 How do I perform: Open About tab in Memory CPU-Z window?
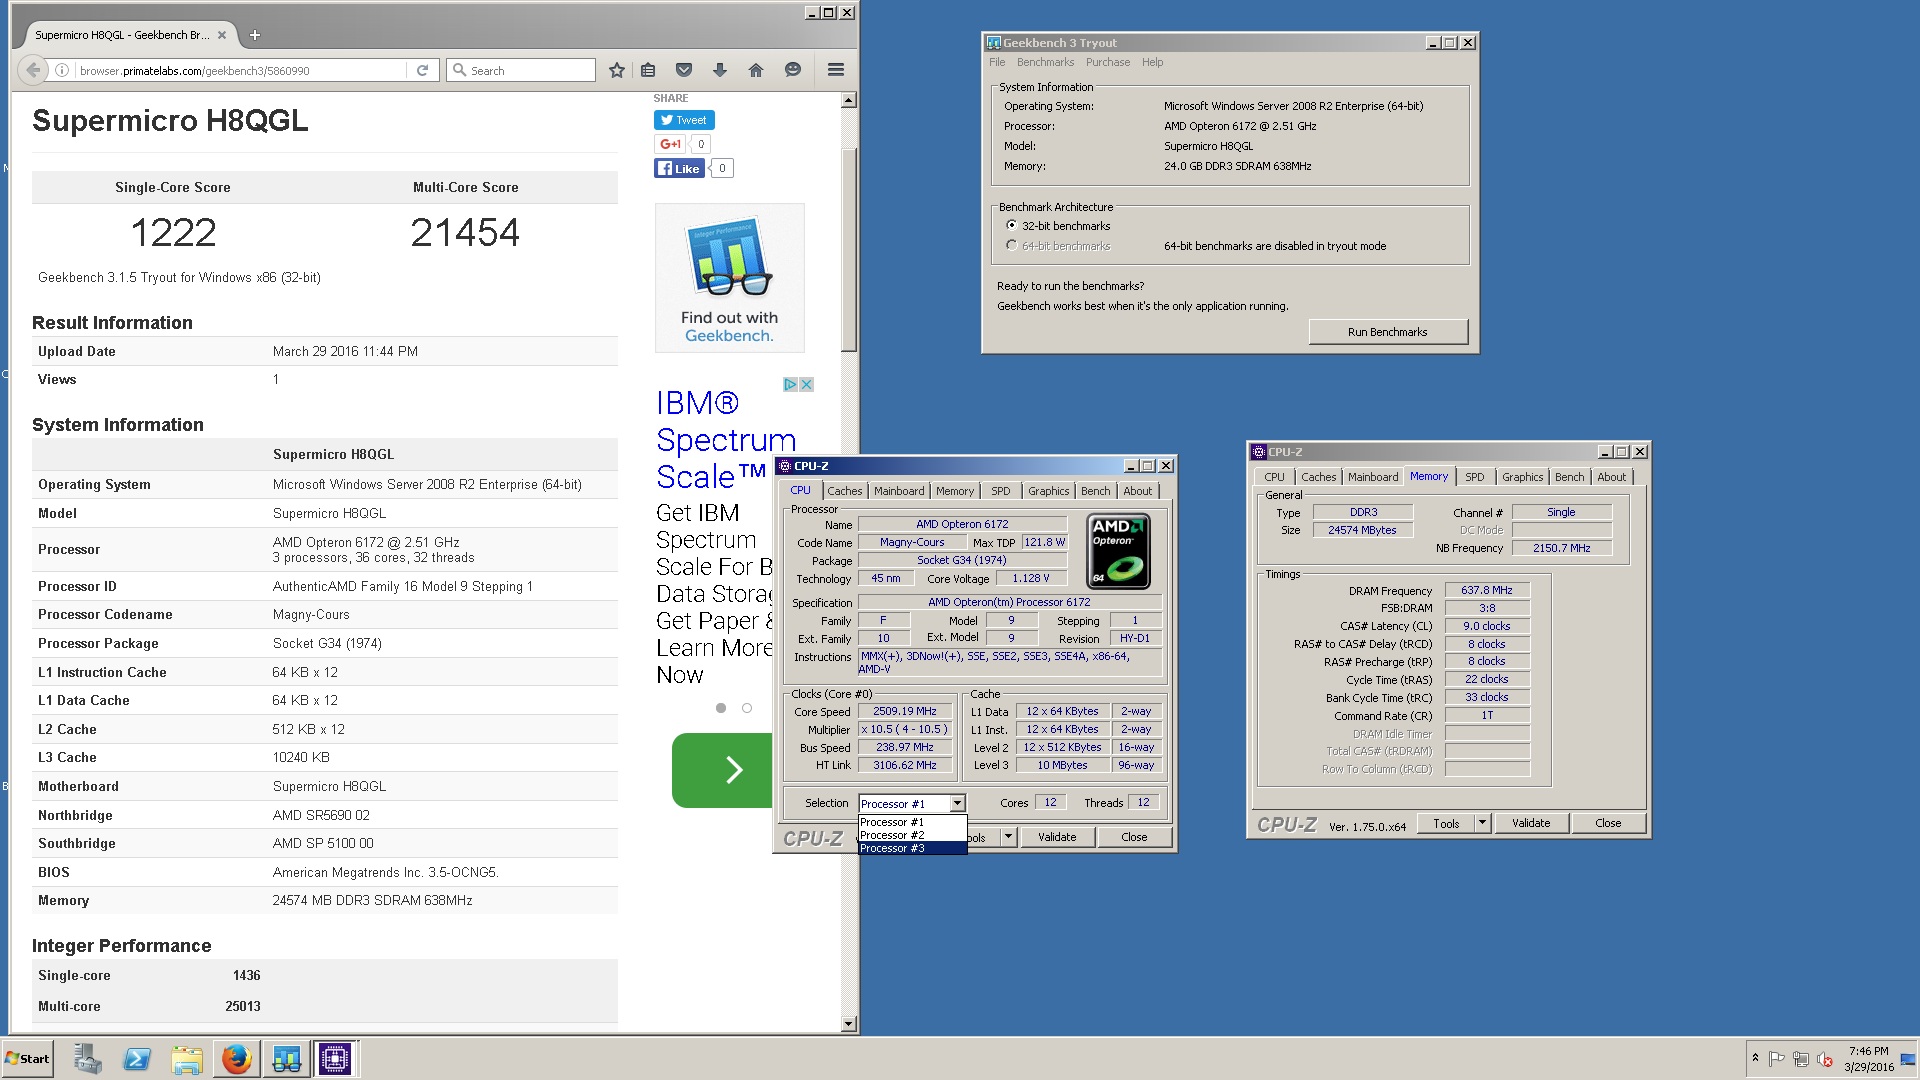point(1611,477)
